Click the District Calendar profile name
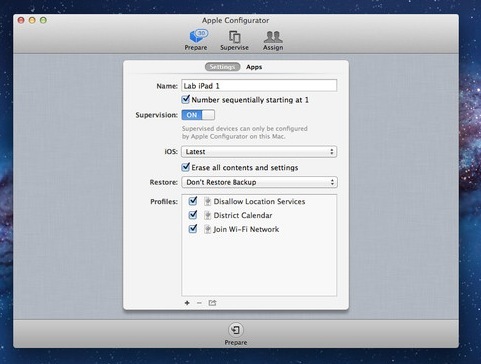The image size is (481, 364). [x=243, y=215]
